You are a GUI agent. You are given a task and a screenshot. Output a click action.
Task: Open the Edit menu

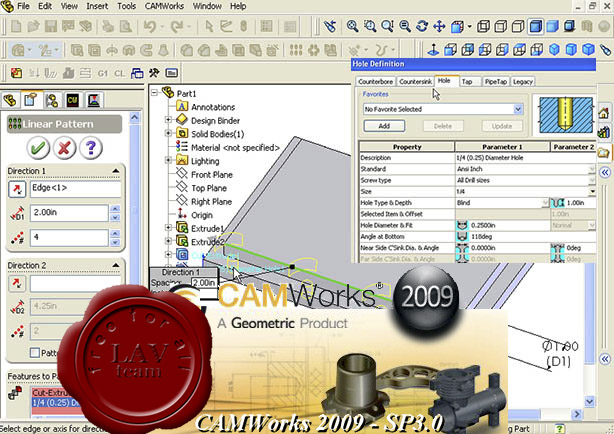(45, 6)
